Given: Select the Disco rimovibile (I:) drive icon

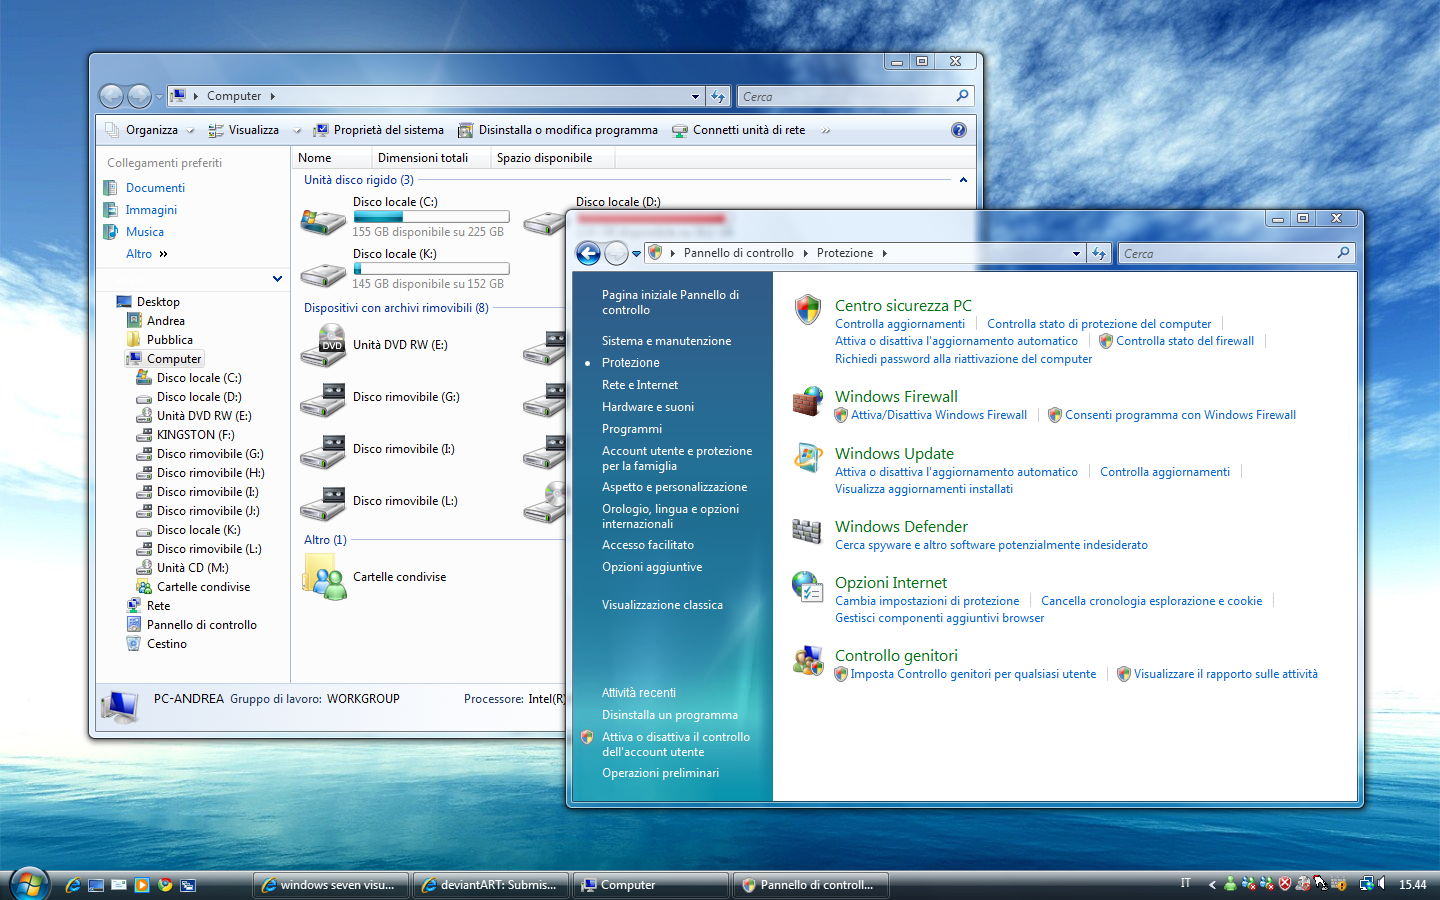Looking at the screenshot, I should 323,451.
